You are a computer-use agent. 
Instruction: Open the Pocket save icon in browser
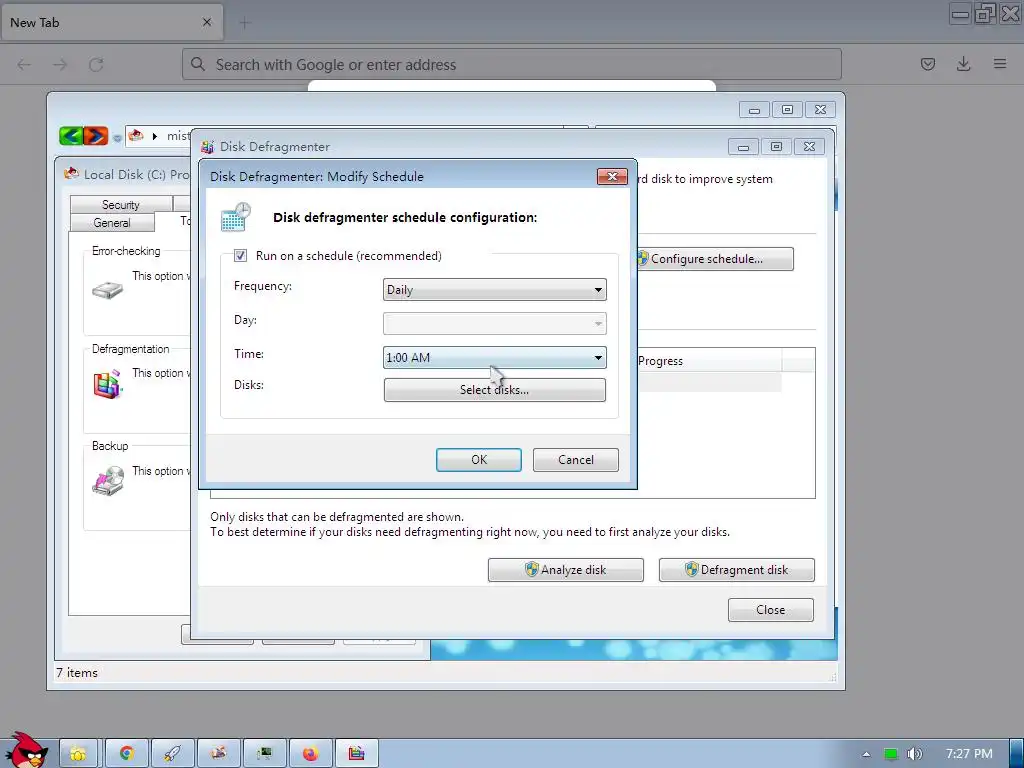pos(928,64)
